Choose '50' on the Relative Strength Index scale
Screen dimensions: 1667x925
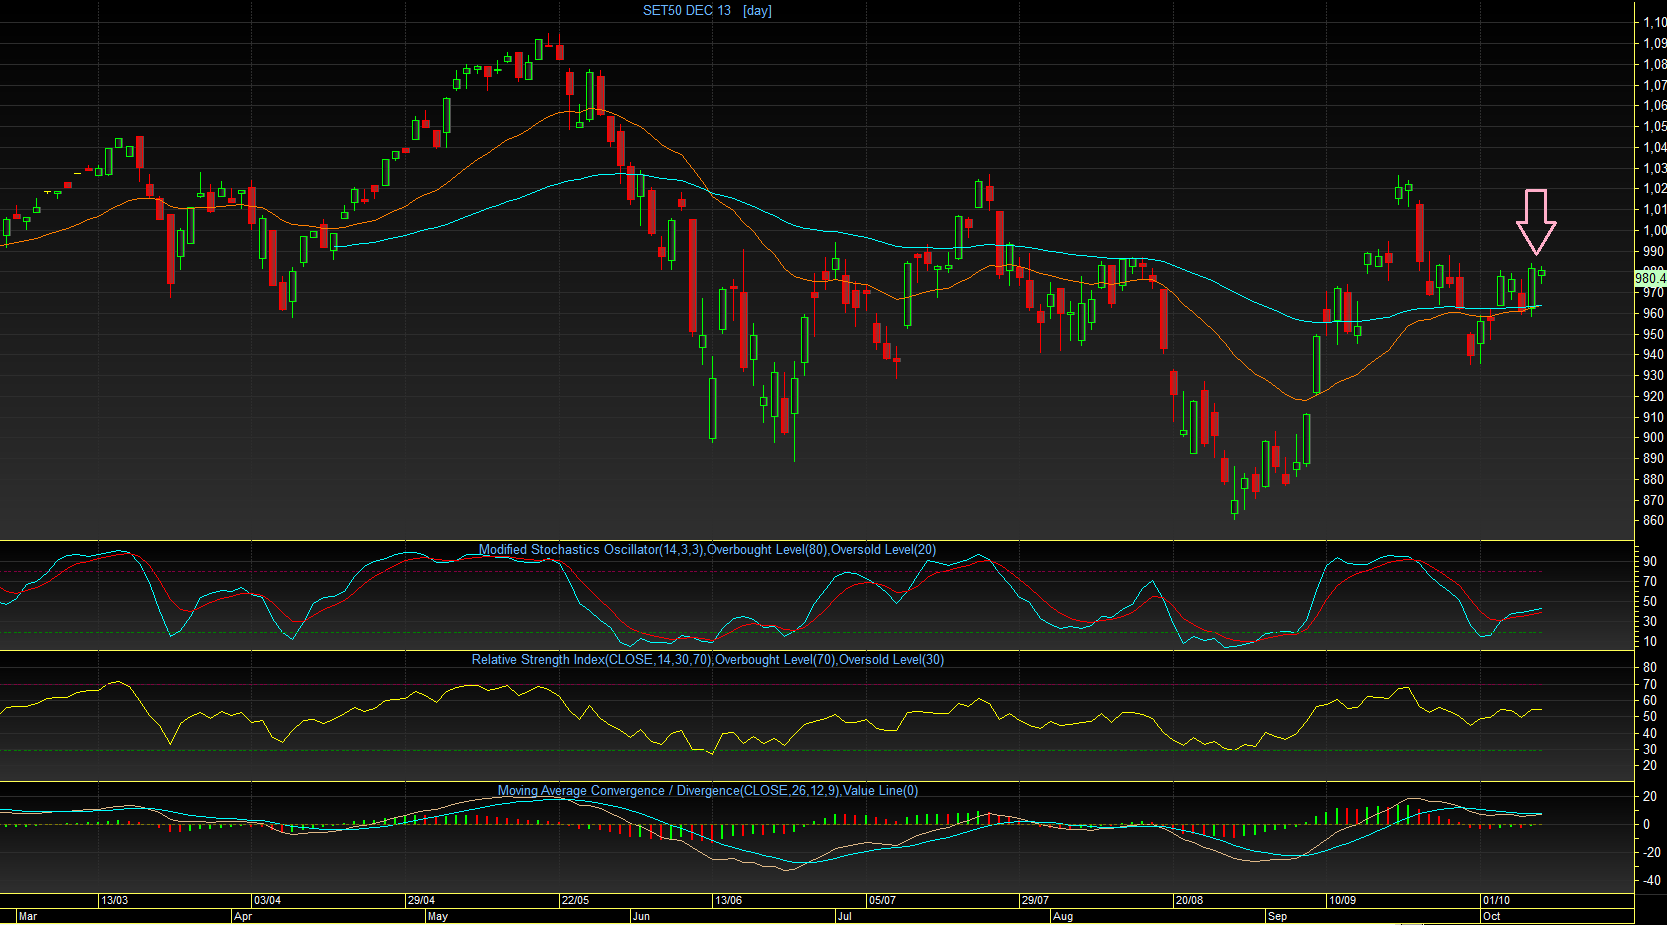(x=1650, y=716)
